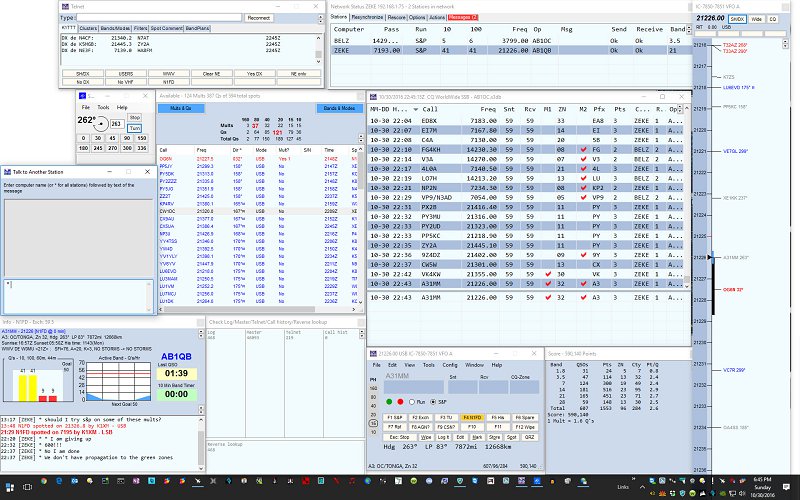Show hidden system tray icons chevron
The image size is (800, 500).
(642, 487)
